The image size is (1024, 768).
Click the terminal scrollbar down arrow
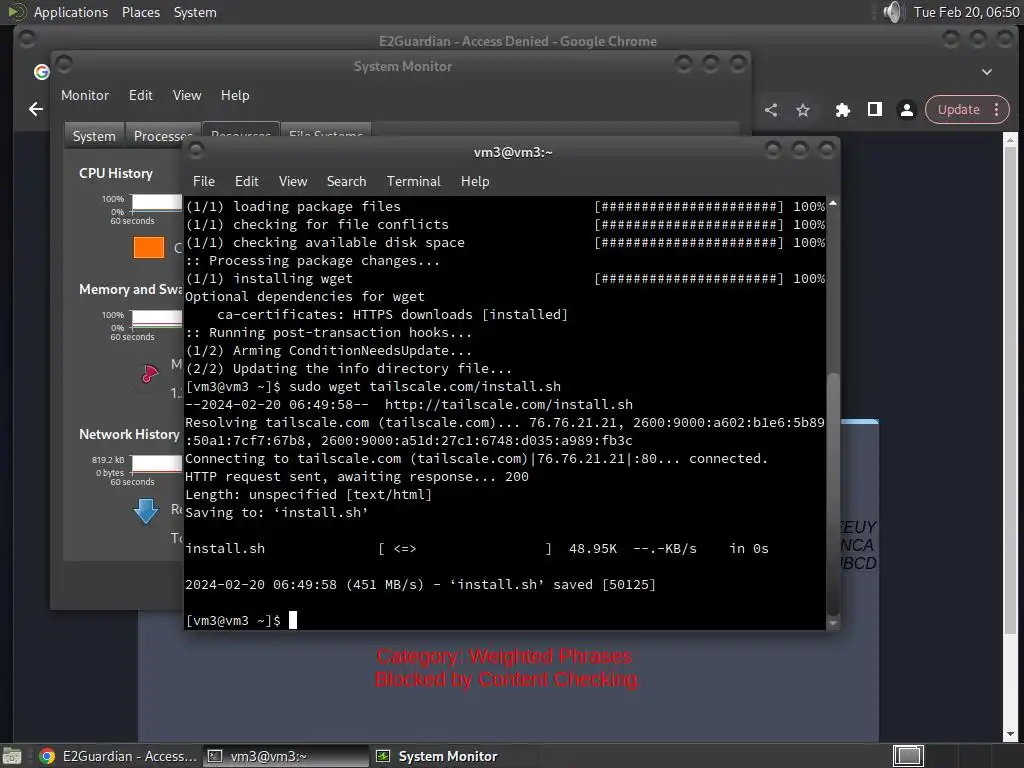pyautogui.click(x=833, y=623)
